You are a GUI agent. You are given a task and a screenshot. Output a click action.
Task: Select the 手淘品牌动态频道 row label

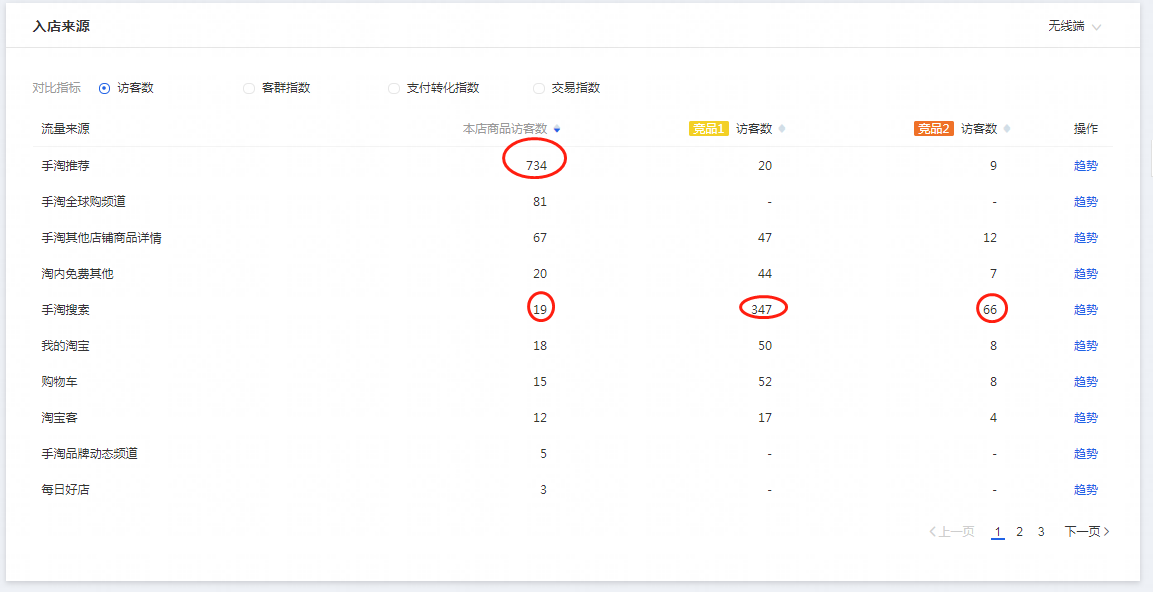[x=89, y=454]
